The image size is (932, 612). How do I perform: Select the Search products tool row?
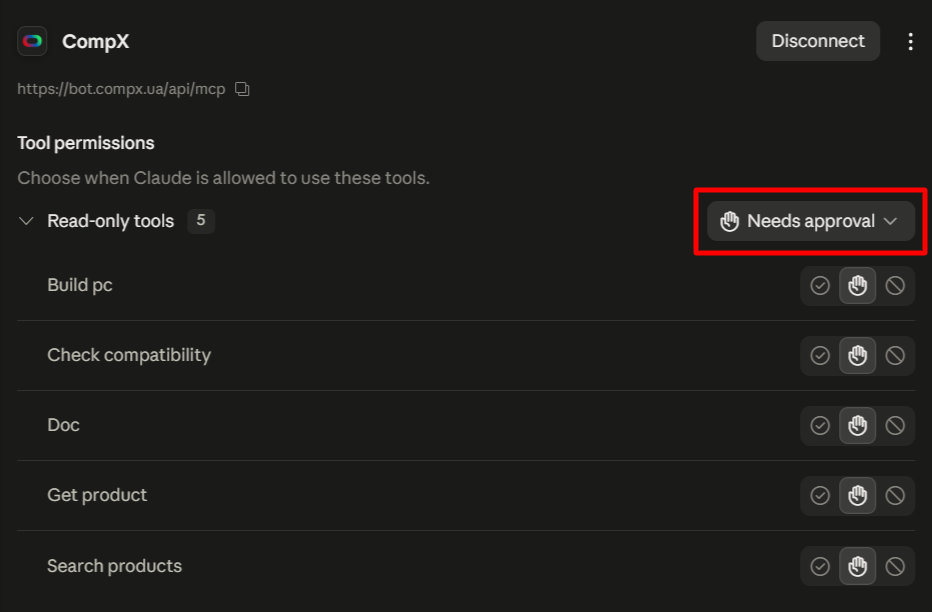[x=466, y=566]
